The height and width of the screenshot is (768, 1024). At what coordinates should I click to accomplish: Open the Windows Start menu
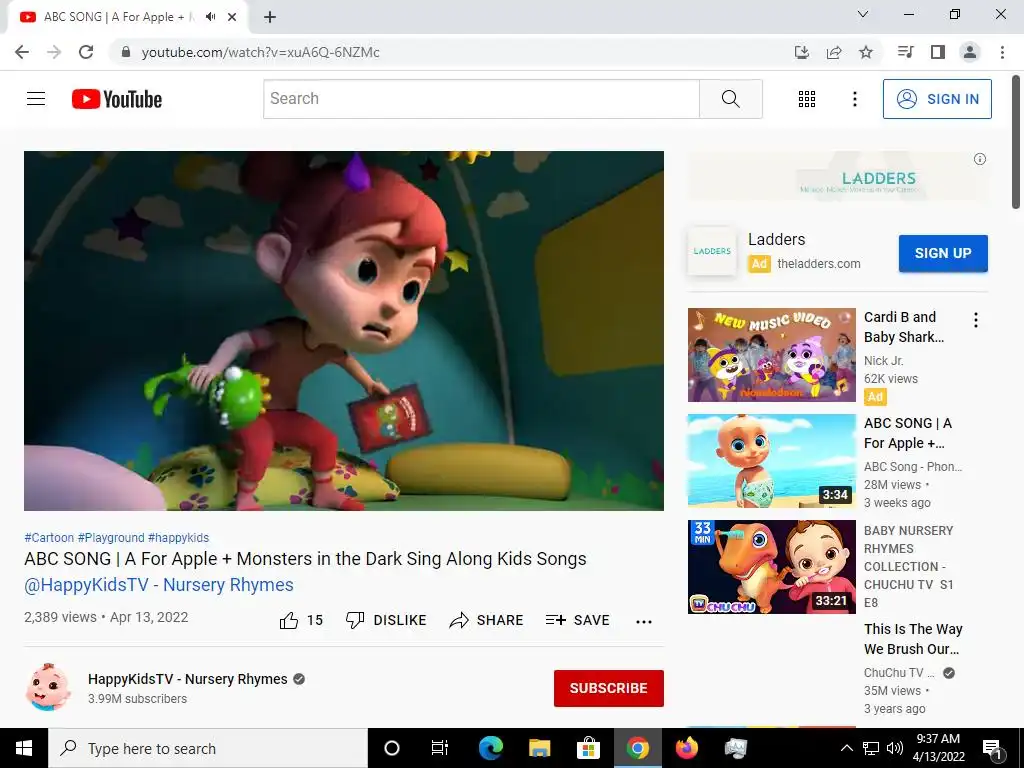pyautogui.click(x=24, y=748)
